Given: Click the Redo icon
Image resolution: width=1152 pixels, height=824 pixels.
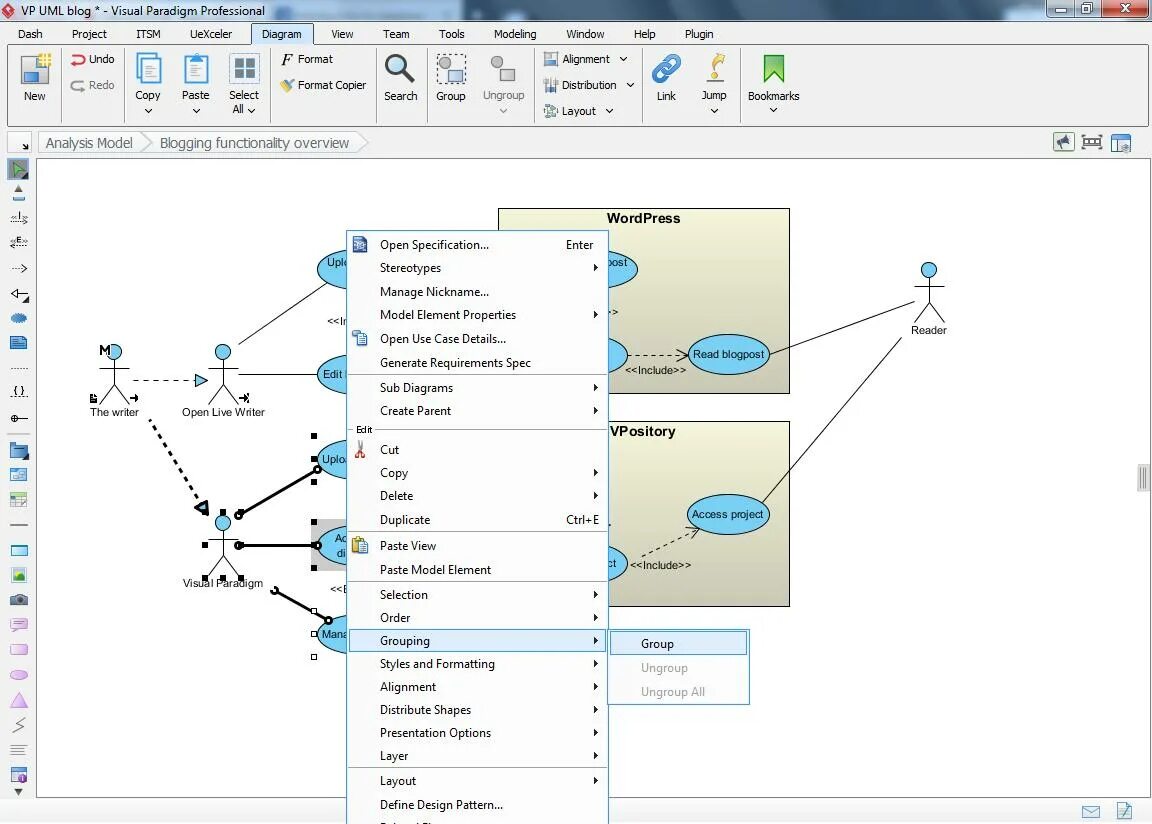Looking at the screenshot, I should tap(78, 85).
